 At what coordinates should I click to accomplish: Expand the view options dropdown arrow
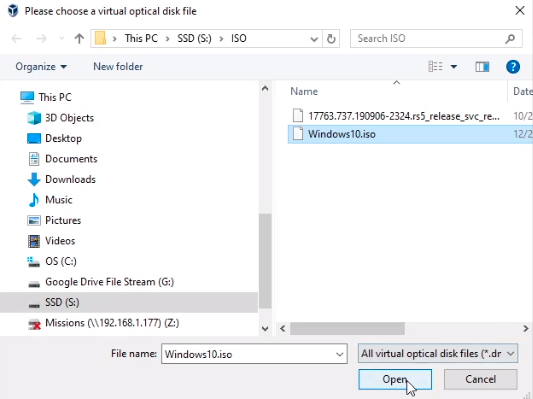[454, 67]
